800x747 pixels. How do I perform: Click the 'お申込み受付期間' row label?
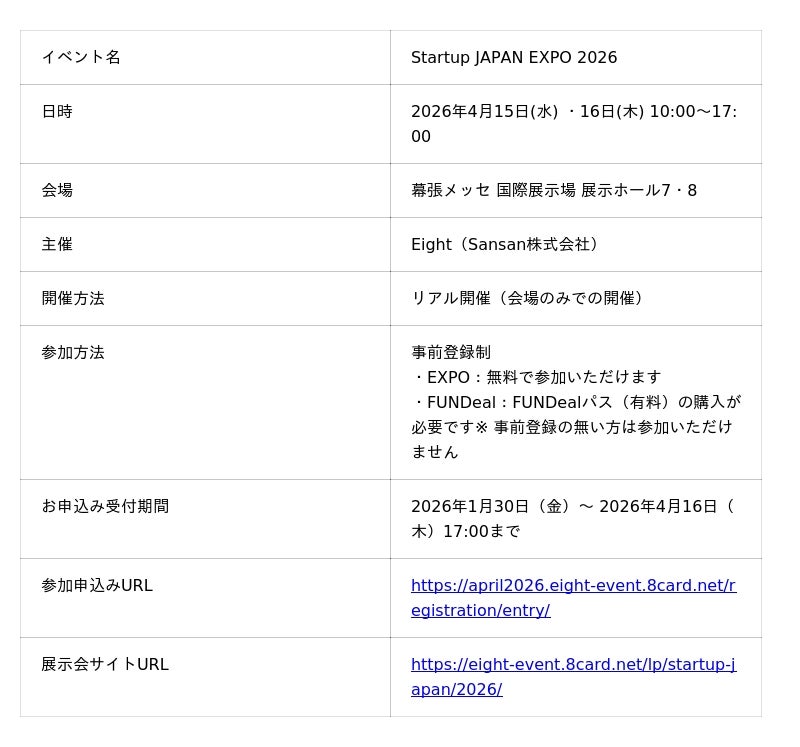(x=105, y=506)
